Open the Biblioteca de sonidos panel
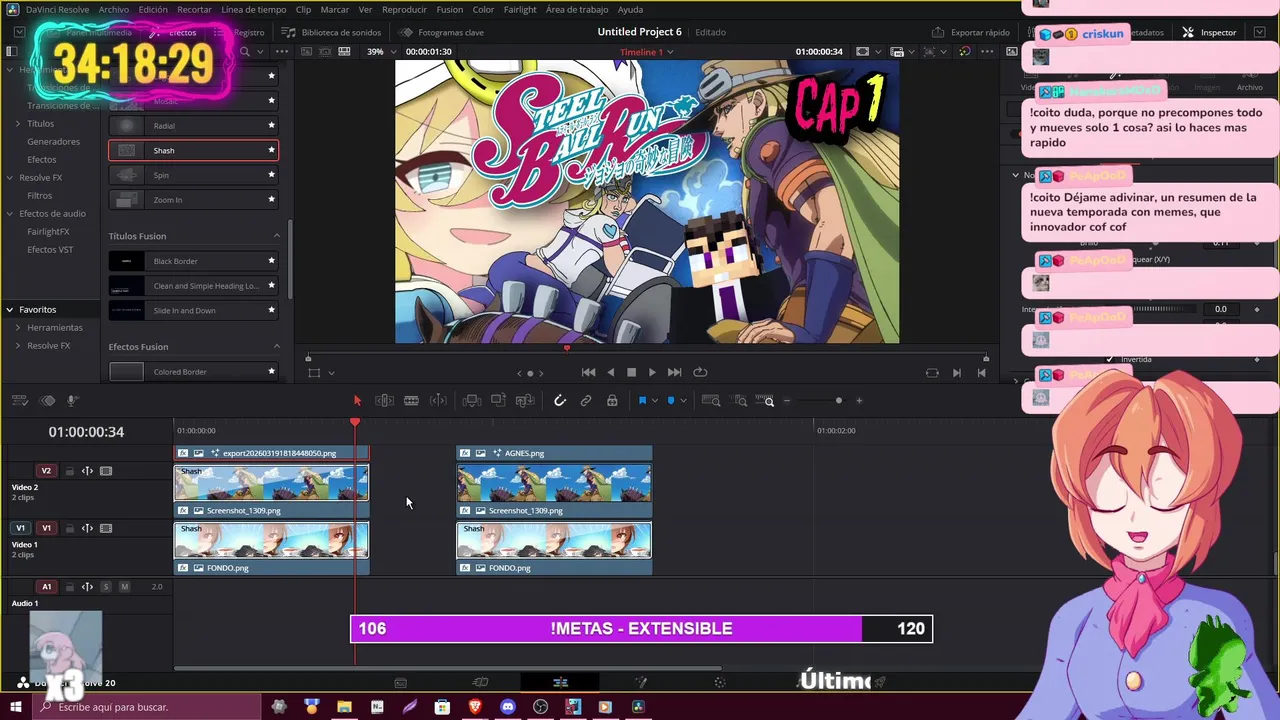The height and width of the screenshot is (720, 1280). pos(332,32)
